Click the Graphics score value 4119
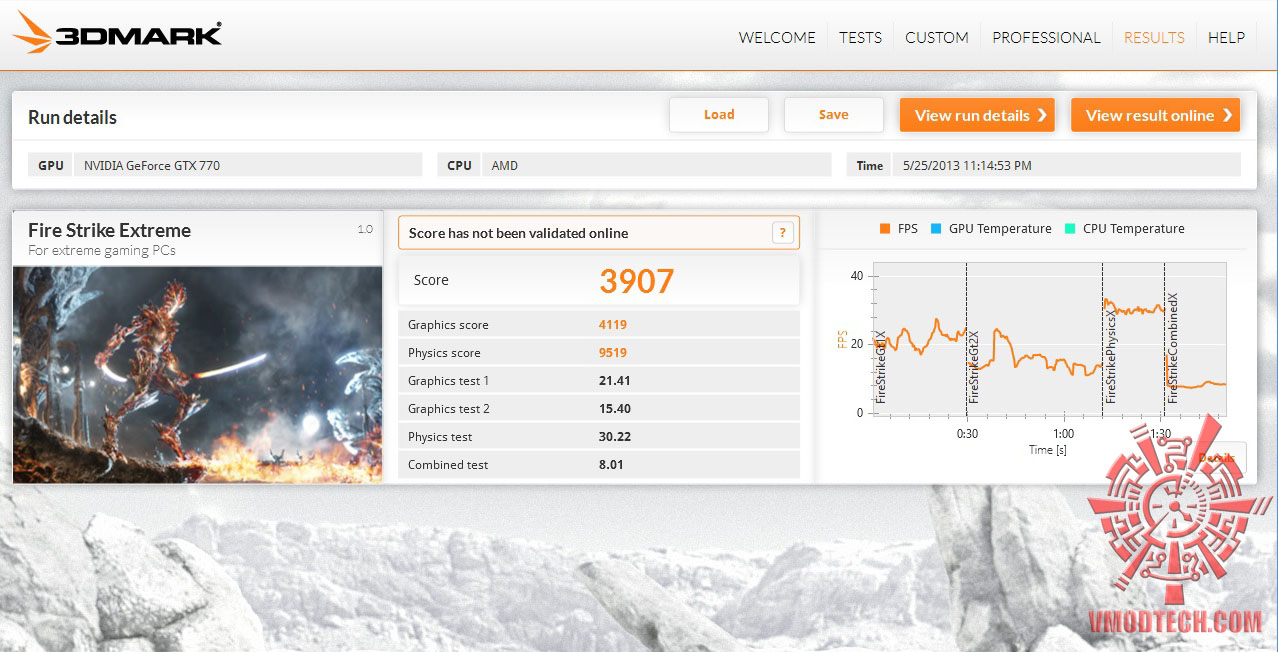This screenshot has width=1278, height=652. point(613,325)
